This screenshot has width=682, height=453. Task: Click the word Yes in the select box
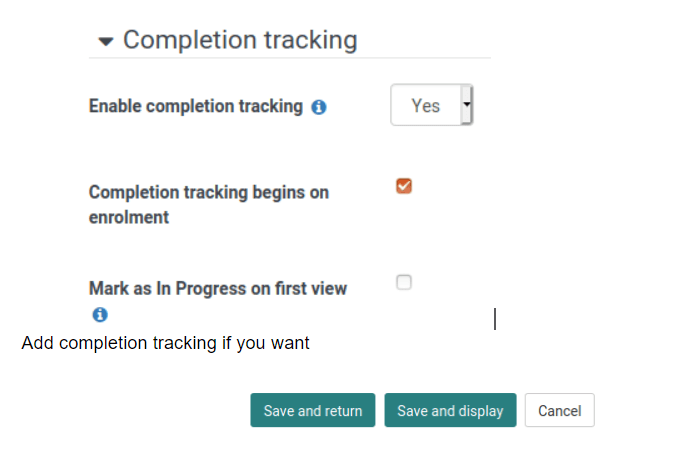point(426,106)
